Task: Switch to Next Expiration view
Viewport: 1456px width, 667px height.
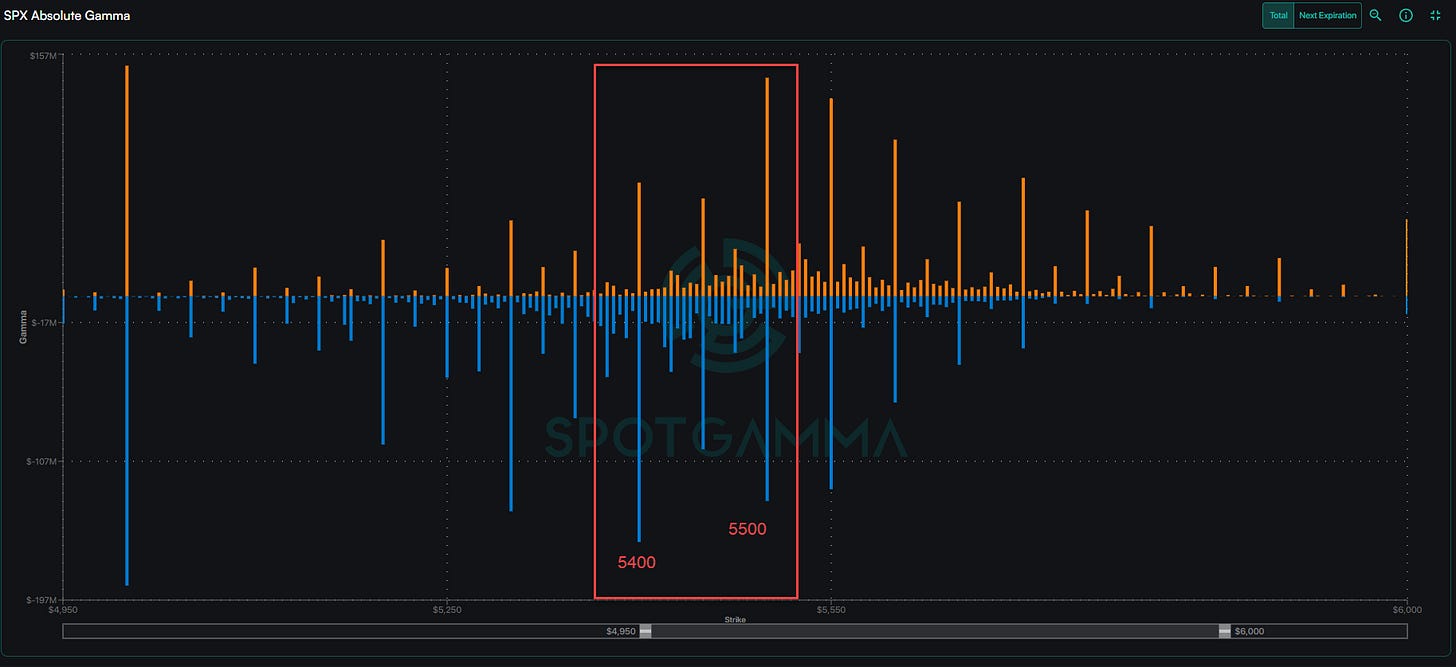Action: pyautogui.click(x=1327, y=16)
